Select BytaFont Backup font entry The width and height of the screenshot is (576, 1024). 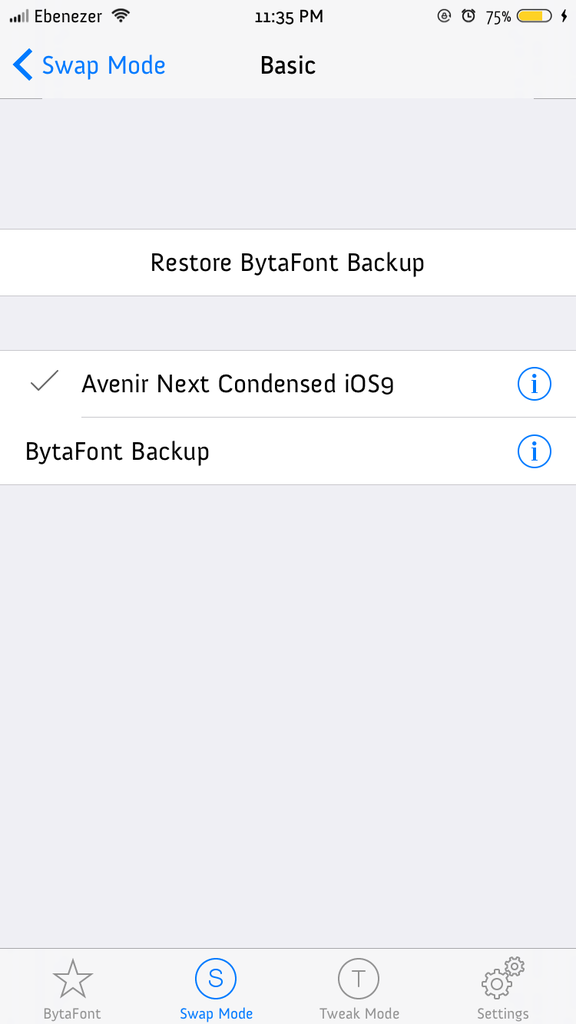288,451
